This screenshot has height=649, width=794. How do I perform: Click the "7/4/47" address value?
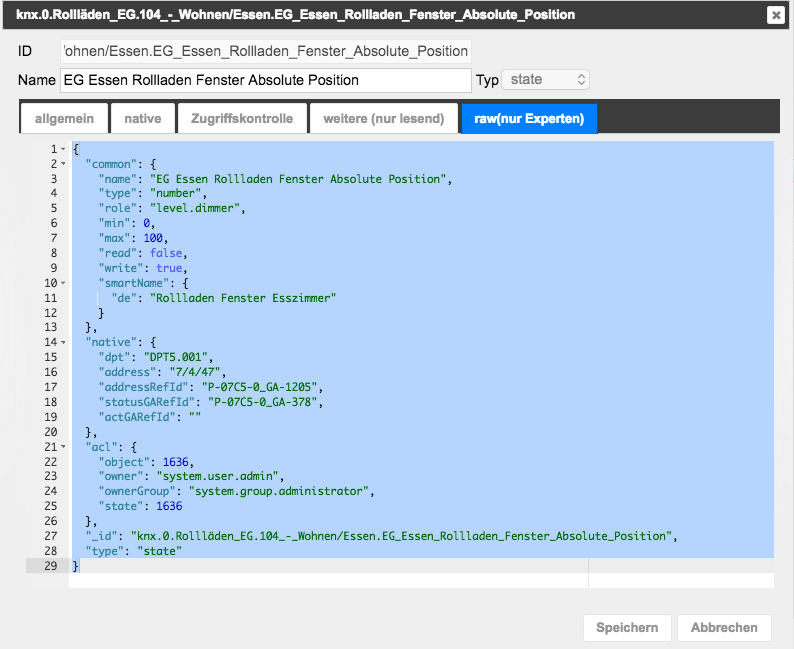click(194, 372)
